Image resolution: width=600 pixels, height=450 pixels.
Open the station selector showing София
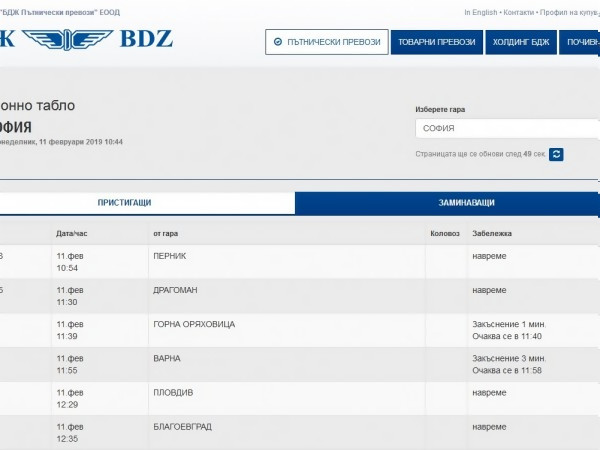tap(507, 128)
